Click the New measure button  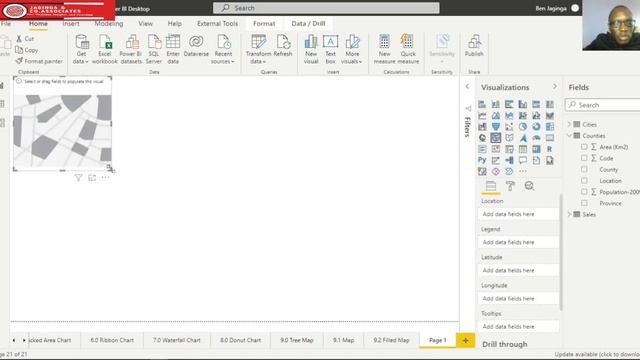coord(384,49)
